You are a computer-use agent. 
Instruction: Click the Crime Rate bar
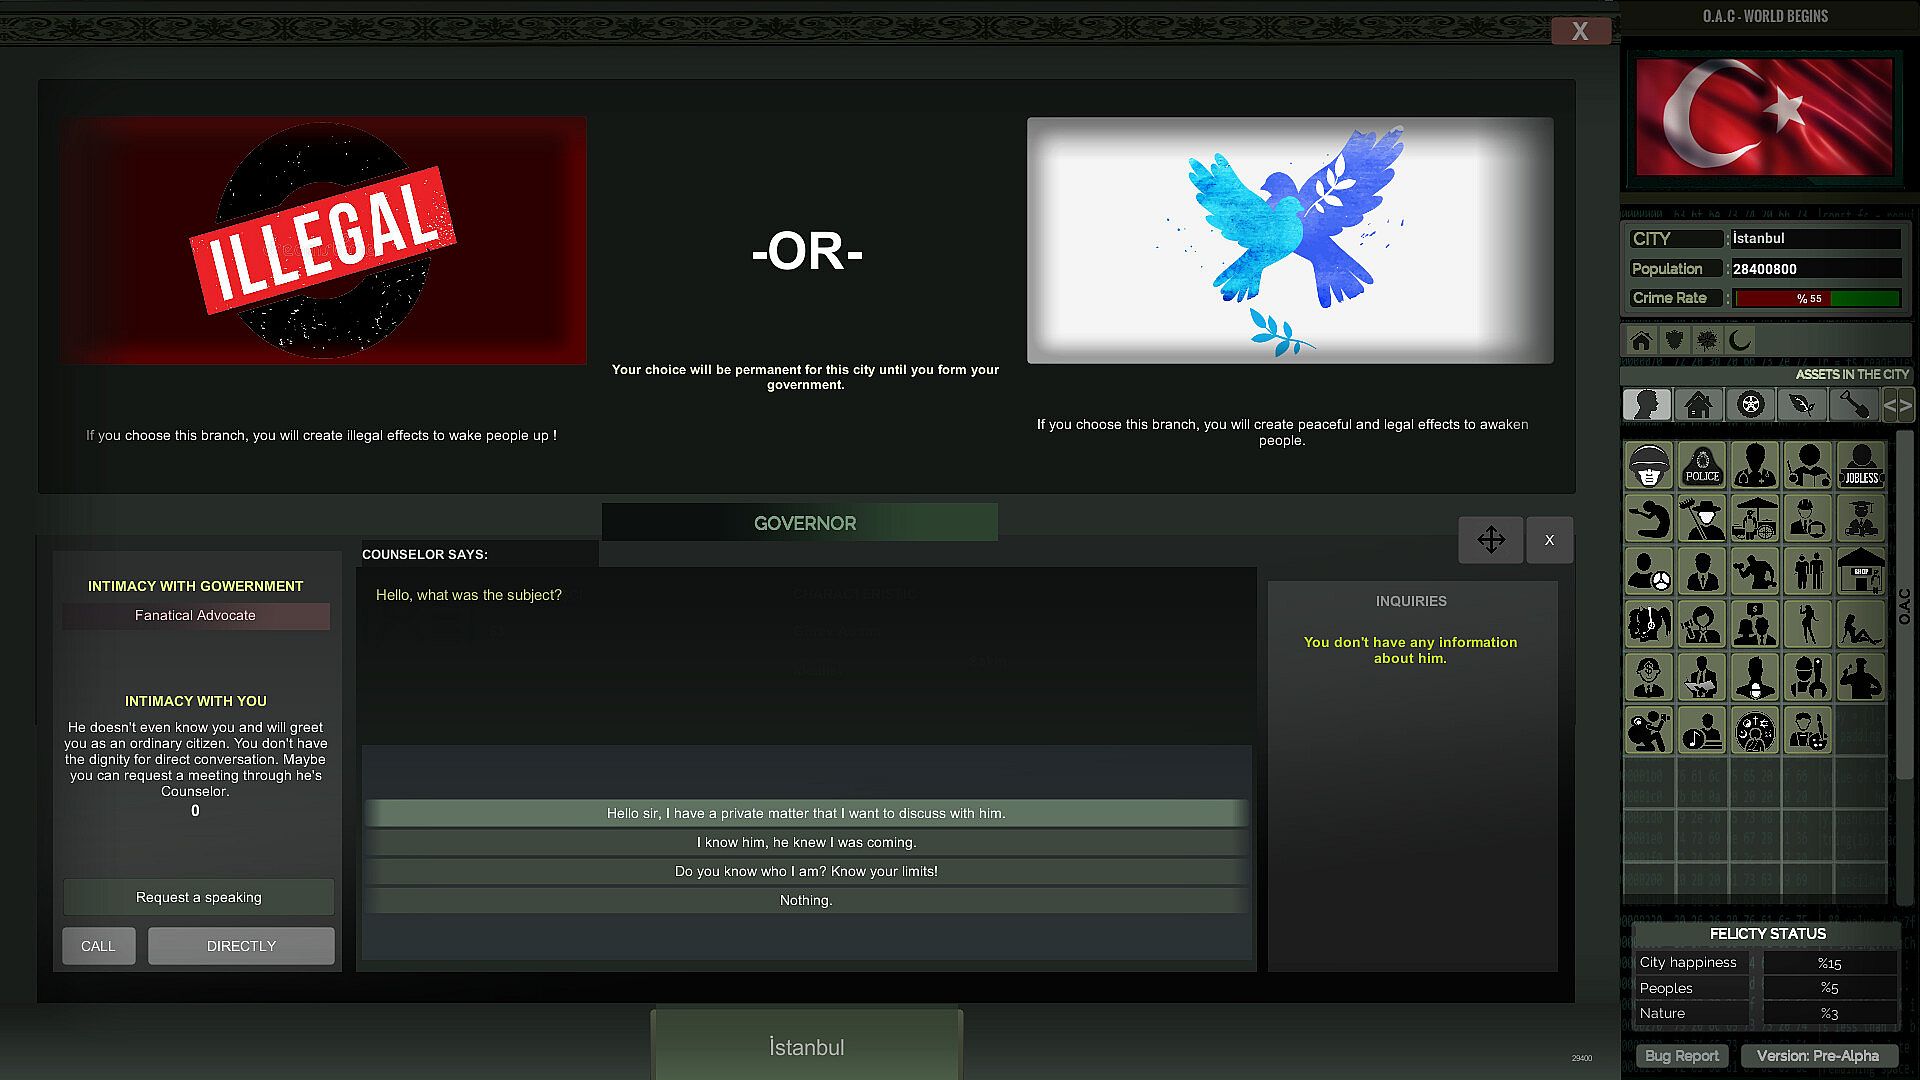pyautogui.click(x=1816, y=298)
